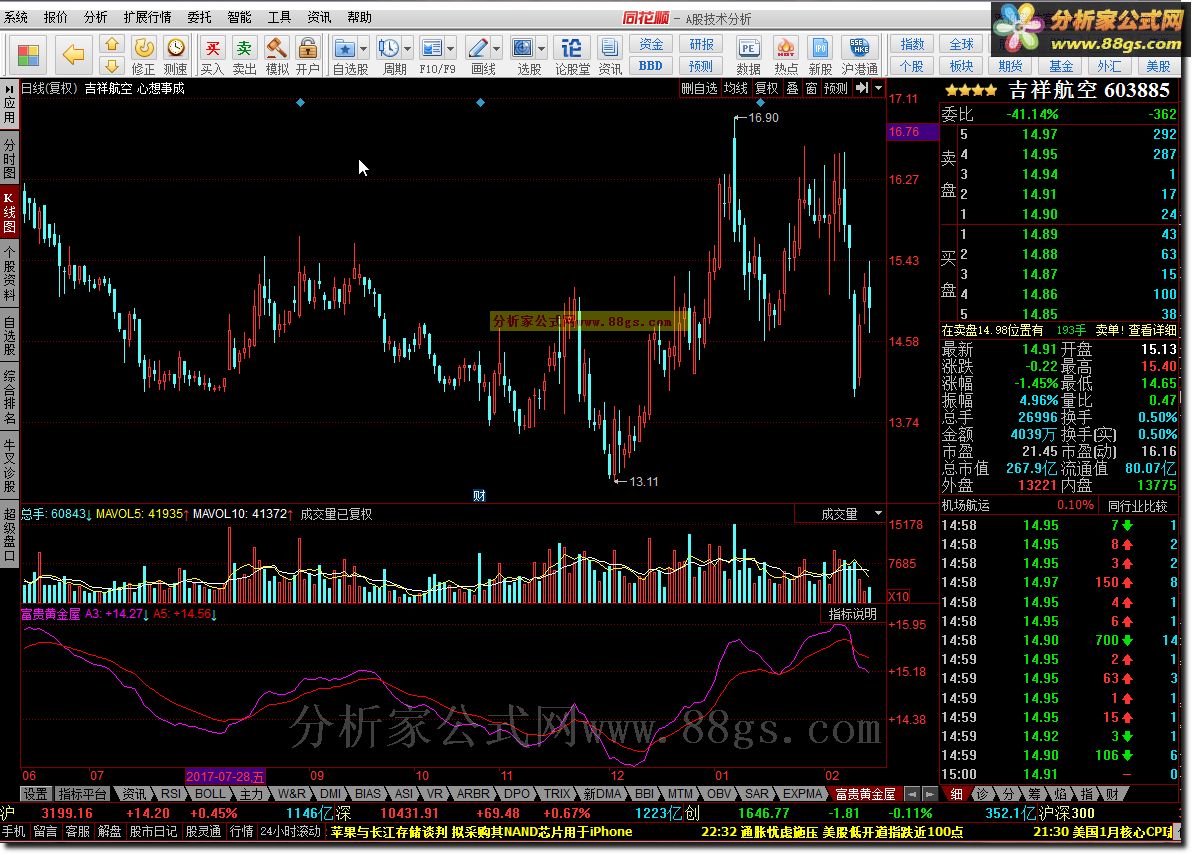
Task: Go back with the yellow left arrow
Action: [73, 54]
